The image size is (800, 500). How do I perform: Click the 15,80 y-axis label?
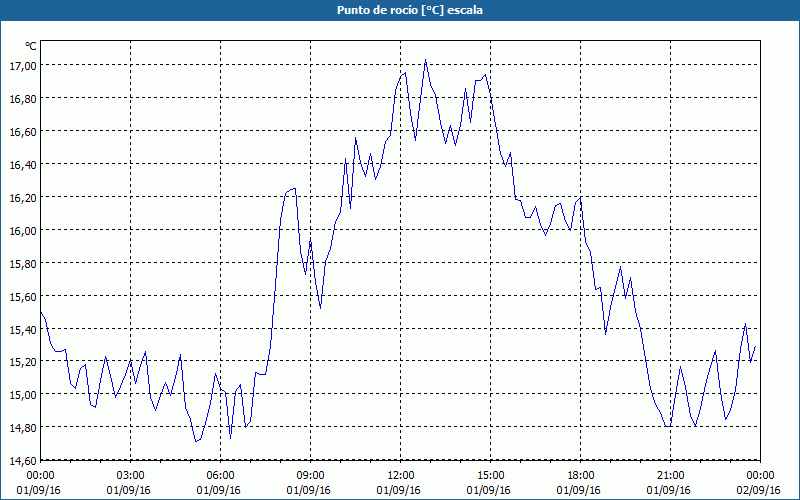[23, 263]
